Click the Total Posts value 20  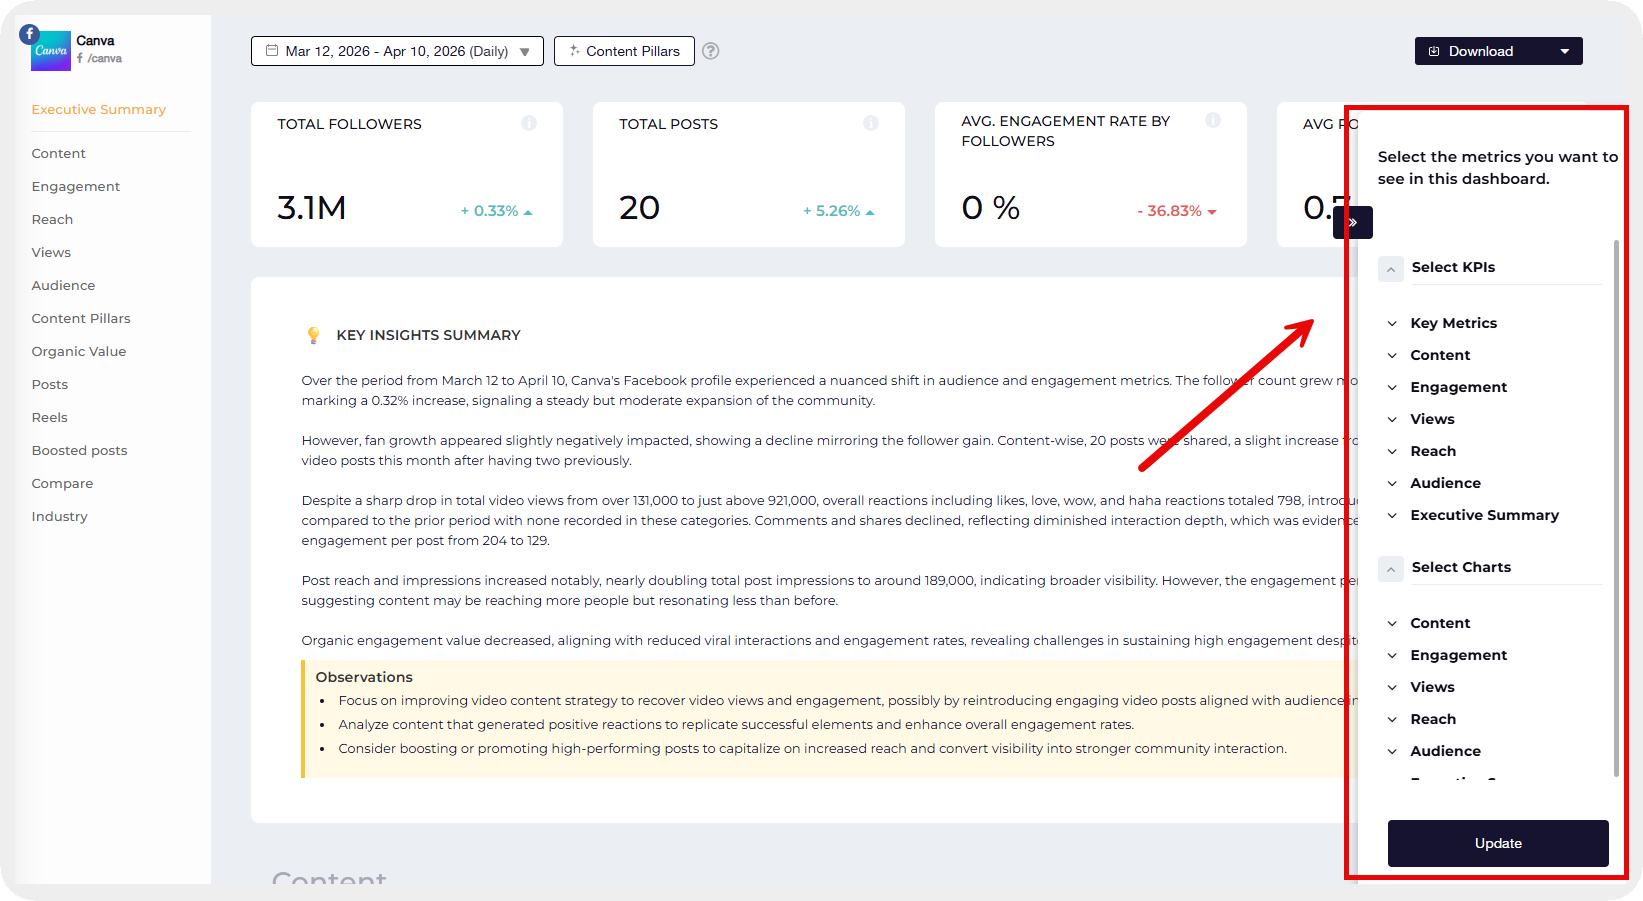click(x=639, y=208)
